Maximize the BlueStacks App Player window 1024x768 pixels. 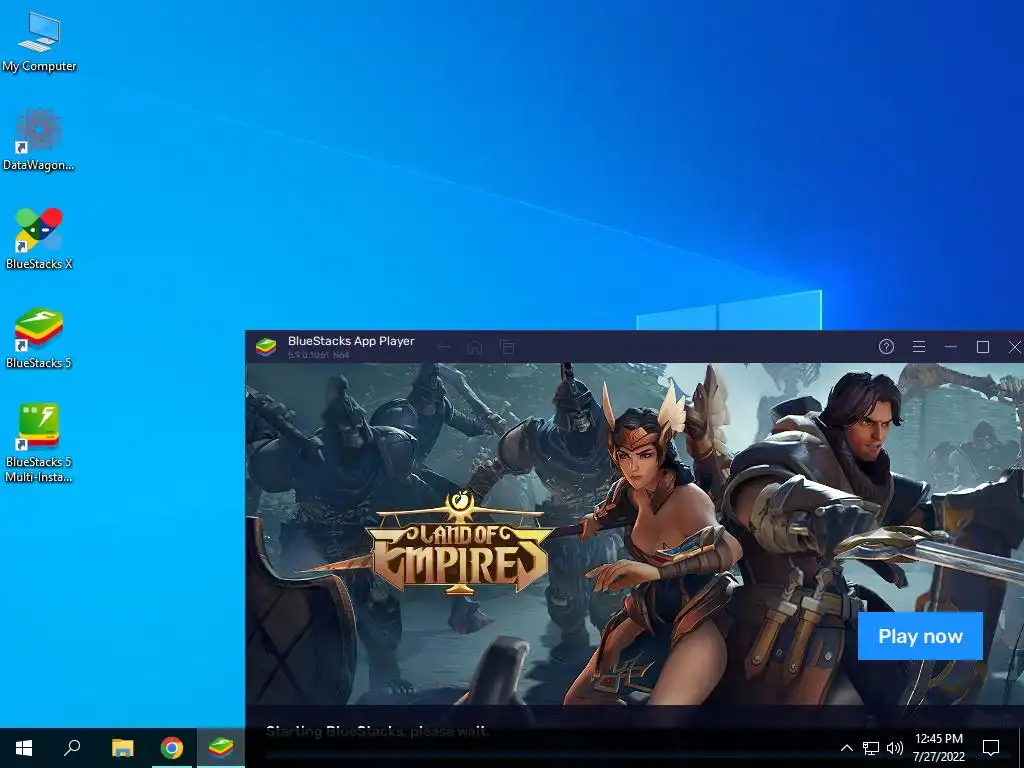(x=983, y=347)
